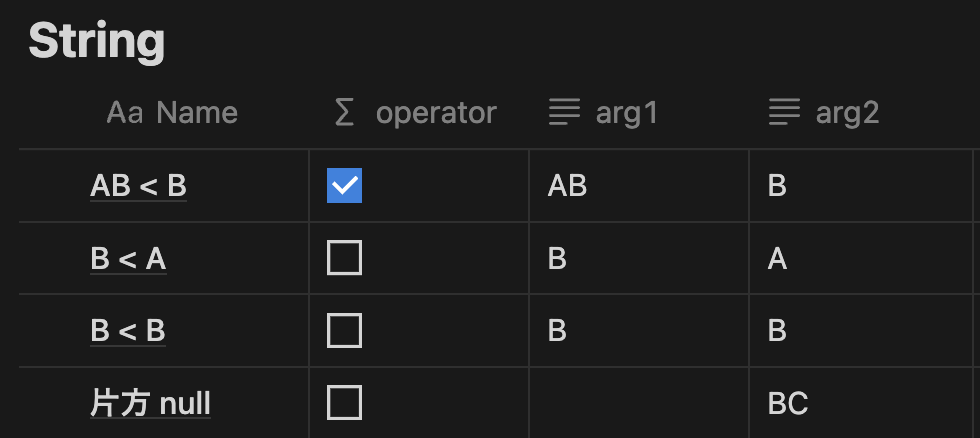
Task: Click the BC cell in arg2 column
Action: (861, 403)
